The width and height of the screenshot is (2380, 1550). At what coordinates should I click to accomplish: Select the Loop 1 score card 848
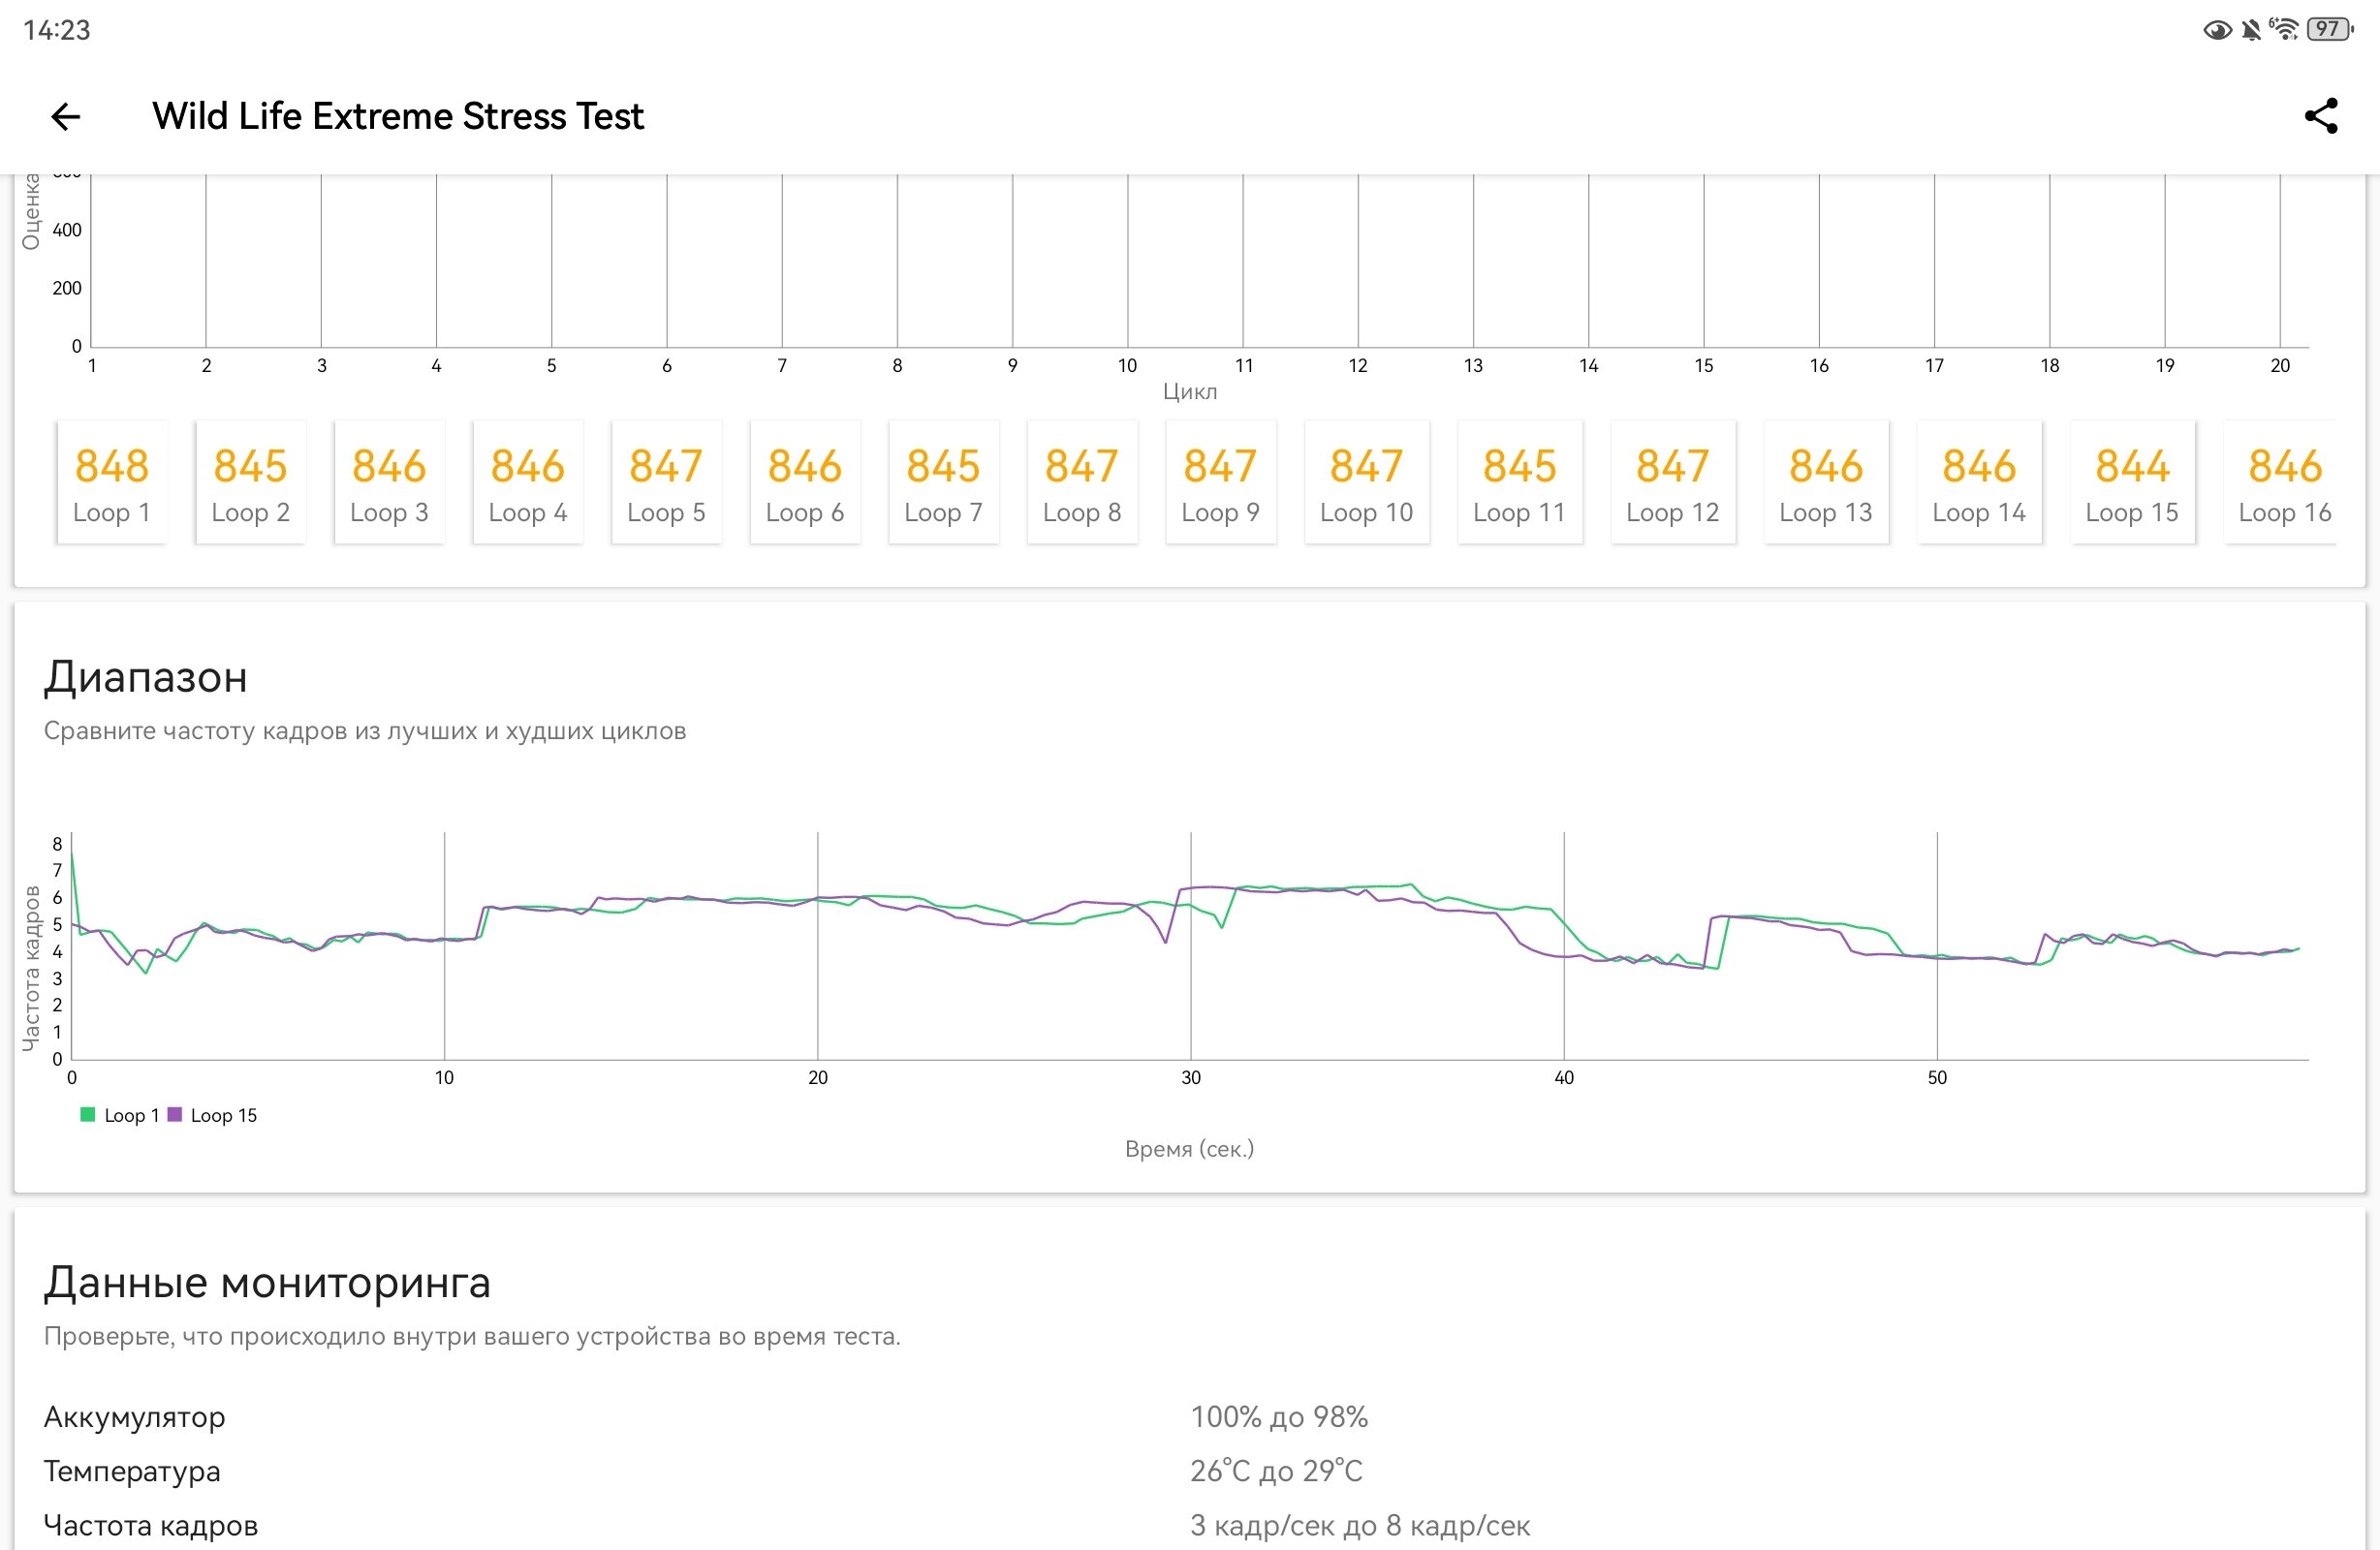pos(112,483)
